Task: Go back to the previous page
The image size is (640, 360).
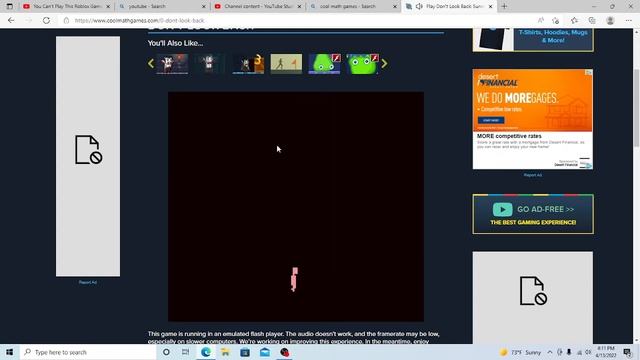Action: [x=11, y=20]
